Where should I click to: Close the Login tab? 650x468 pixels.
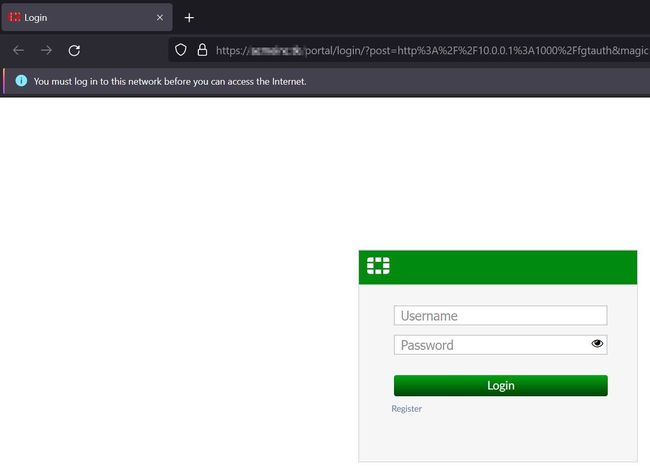(160, 17)
